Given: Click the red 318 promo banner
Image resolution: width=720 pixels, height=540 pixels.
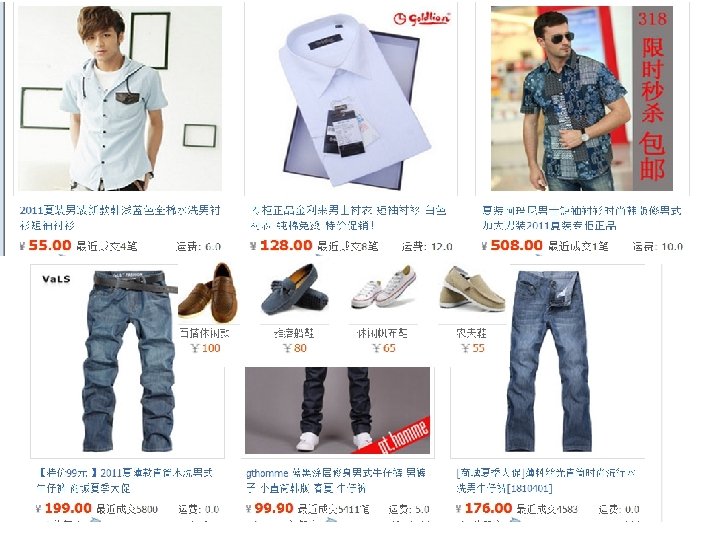Looking at the screenshot, I should click(x=652, y=98).
